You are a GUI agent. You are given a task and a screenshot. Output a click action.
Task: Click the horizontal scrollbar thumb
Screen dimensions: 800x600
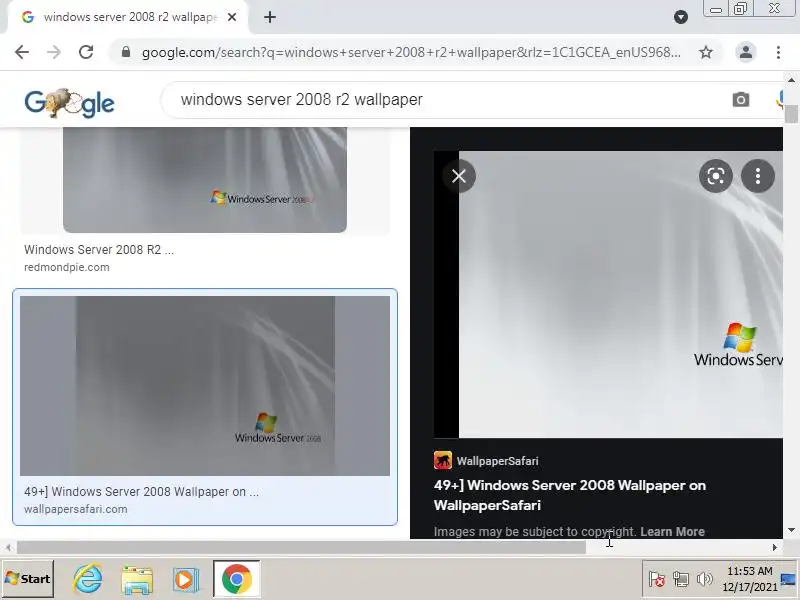[302, 547]
